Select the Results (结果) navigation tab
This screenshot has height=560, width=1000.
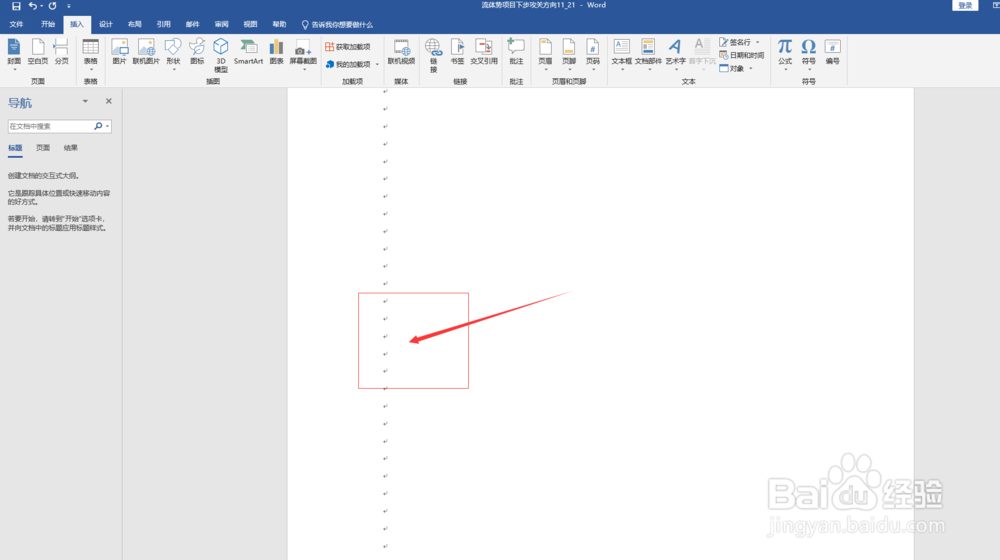[70, 148]
